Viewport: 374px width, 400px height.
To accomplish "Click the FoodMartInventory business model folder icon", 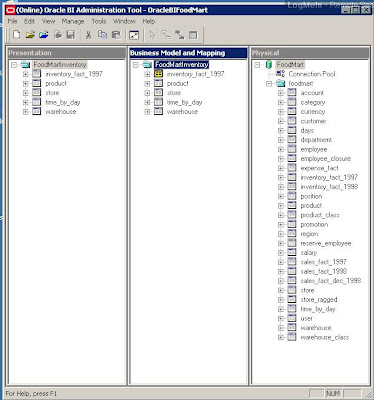I will tap(147, 65).
